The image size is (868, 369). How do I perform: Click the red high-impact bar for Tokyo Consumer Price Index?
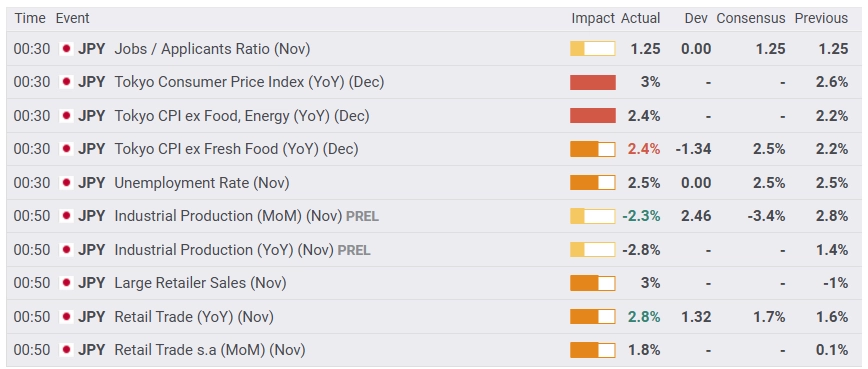(592, 82)
